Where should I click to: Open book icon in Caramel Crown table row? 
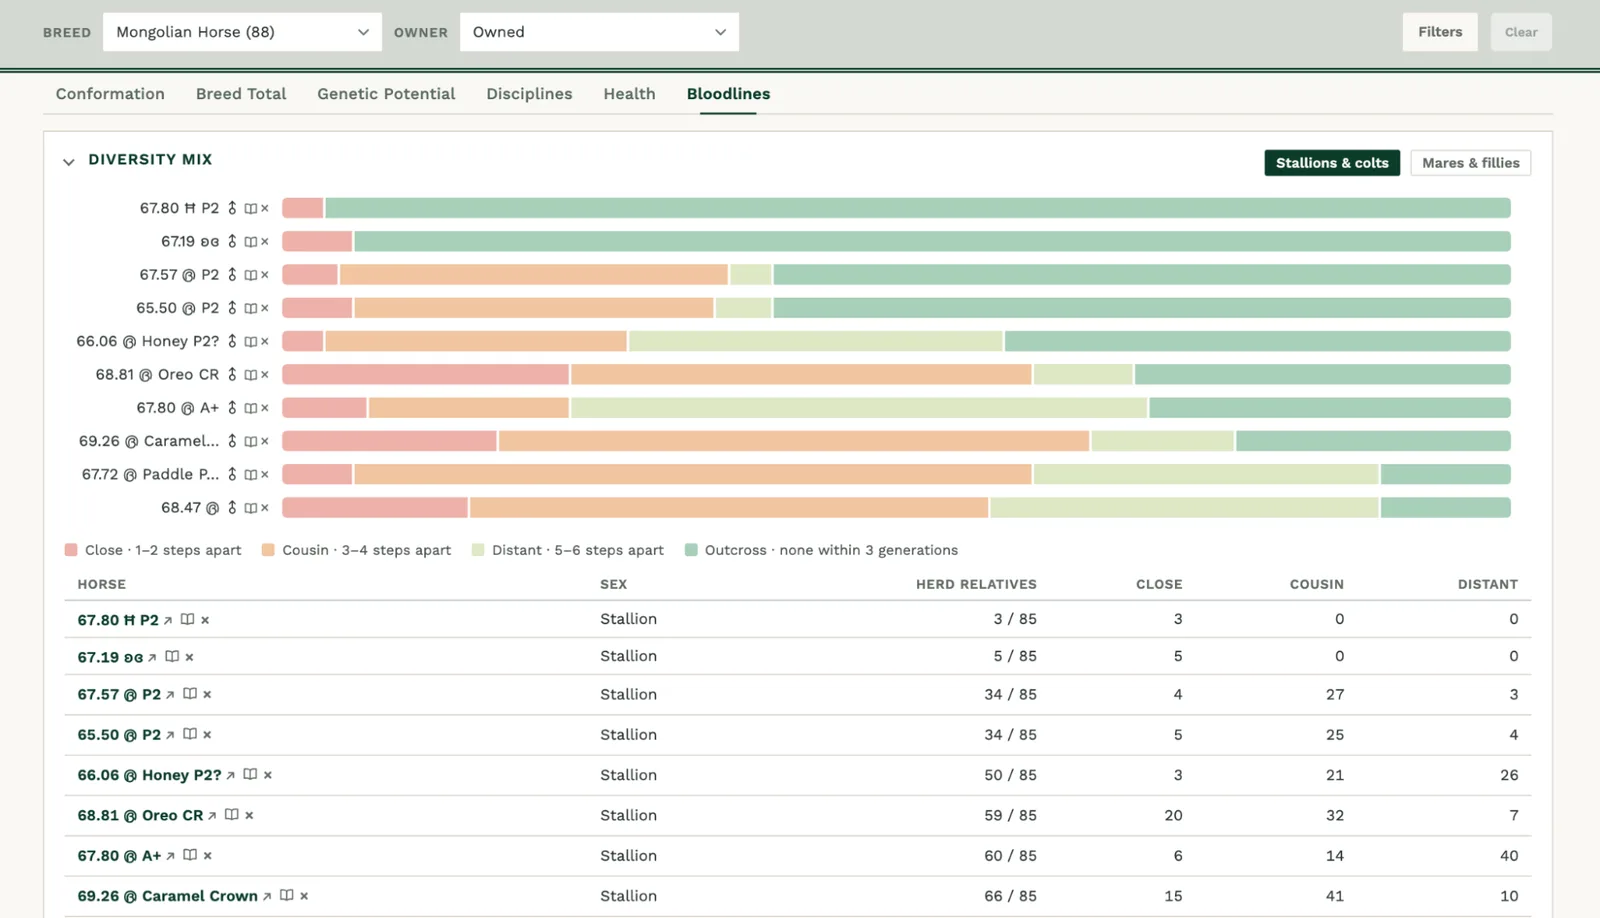[x=287, y=895]
